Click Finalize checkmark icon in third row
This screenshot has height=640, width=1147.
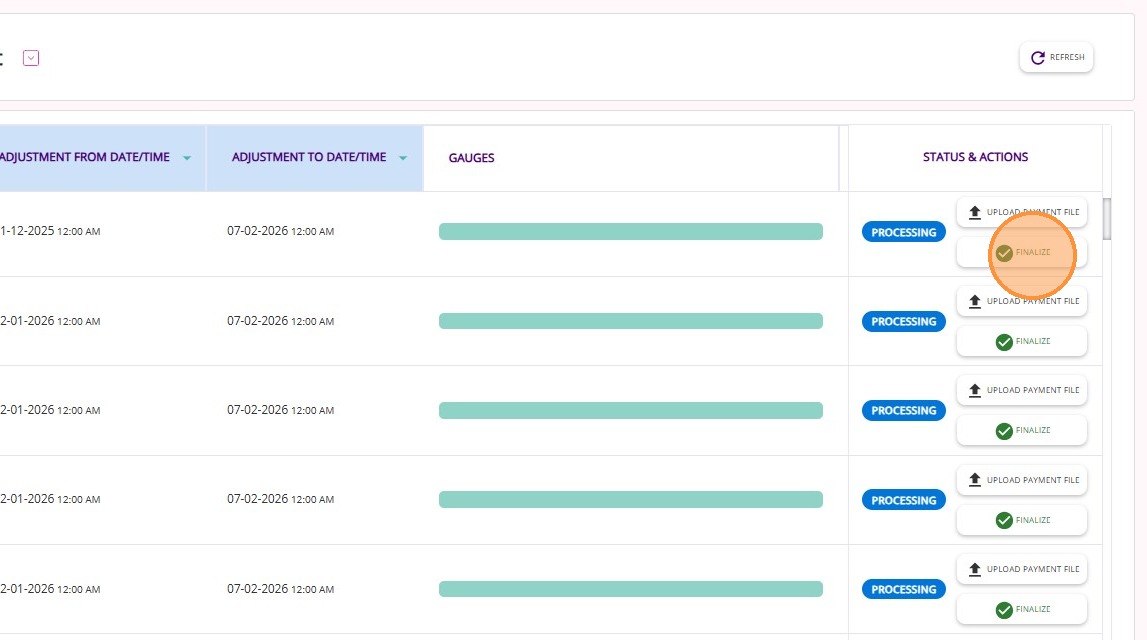coord(1004,431)
